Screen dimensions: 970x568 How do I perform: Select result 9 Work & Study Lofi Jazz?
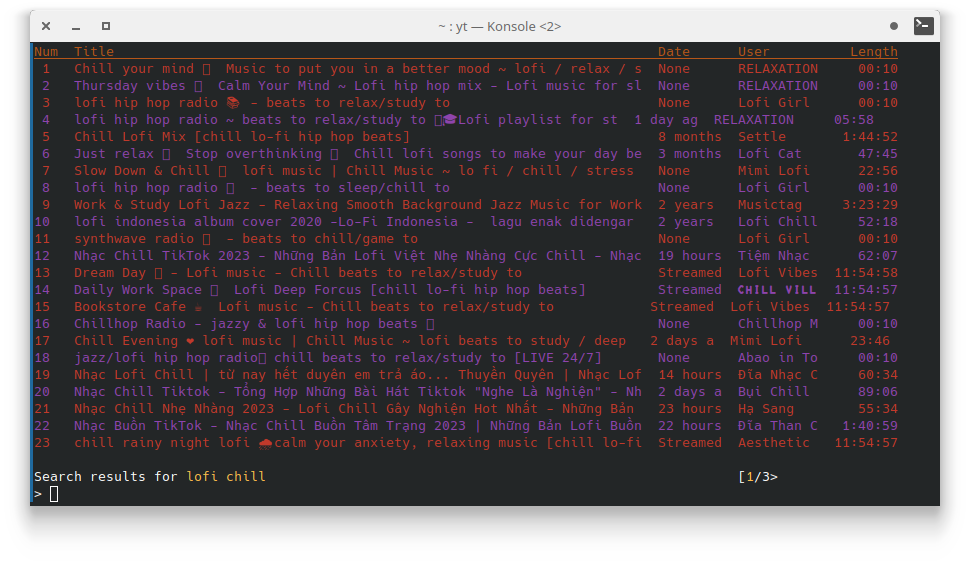click(357, 205)
